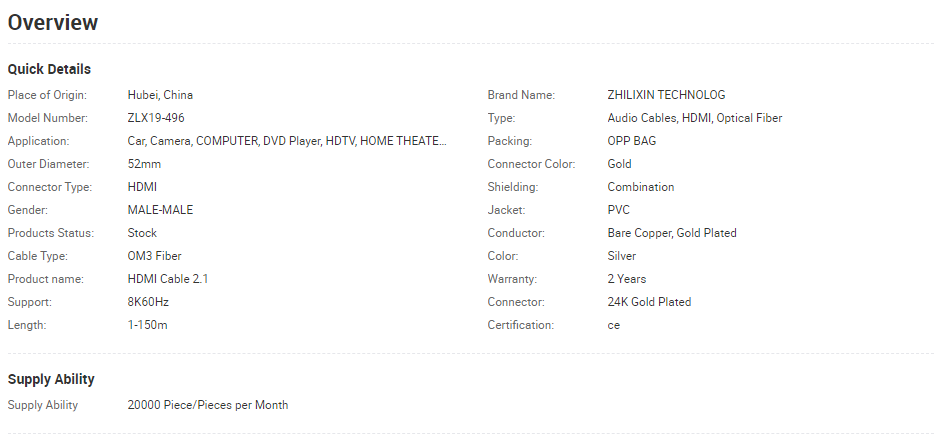This screenshot has width=941, height=442.
Task: Click the 8K60Hz support value
Action: pyautogui.click(x=148, y=302)
